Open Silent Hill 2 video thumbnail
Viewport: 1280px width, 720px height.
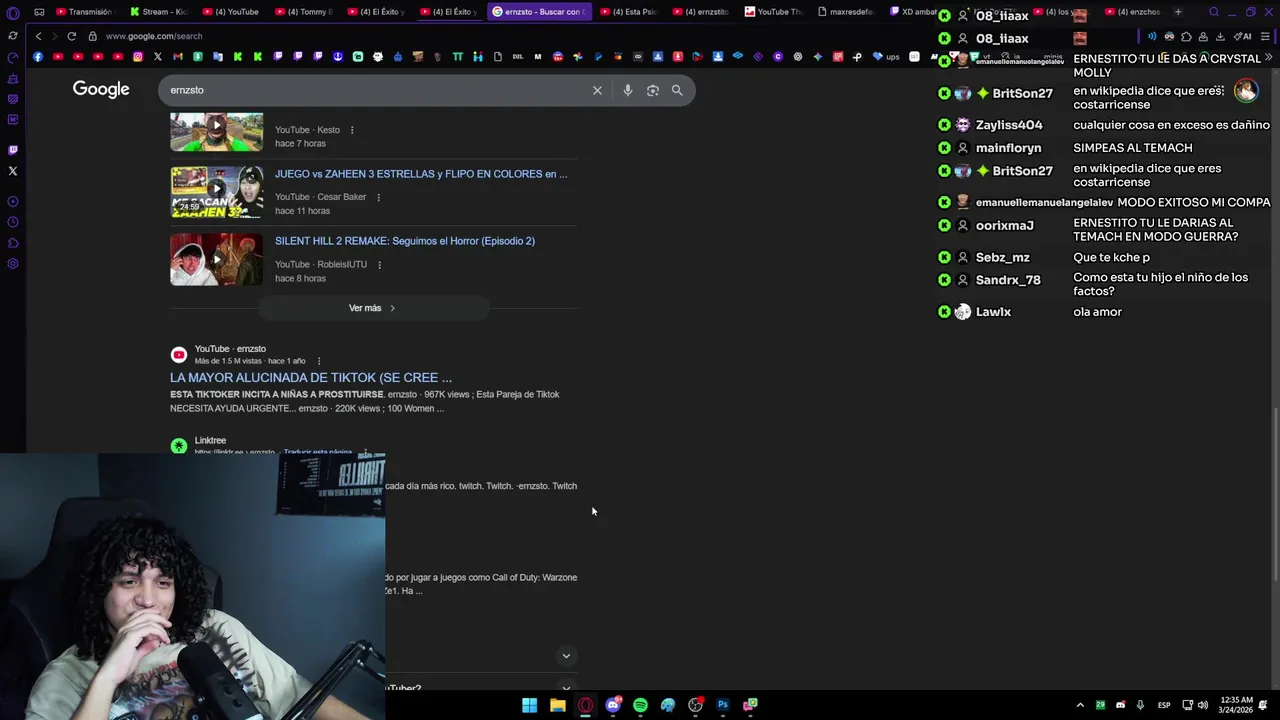pos(216,259)
